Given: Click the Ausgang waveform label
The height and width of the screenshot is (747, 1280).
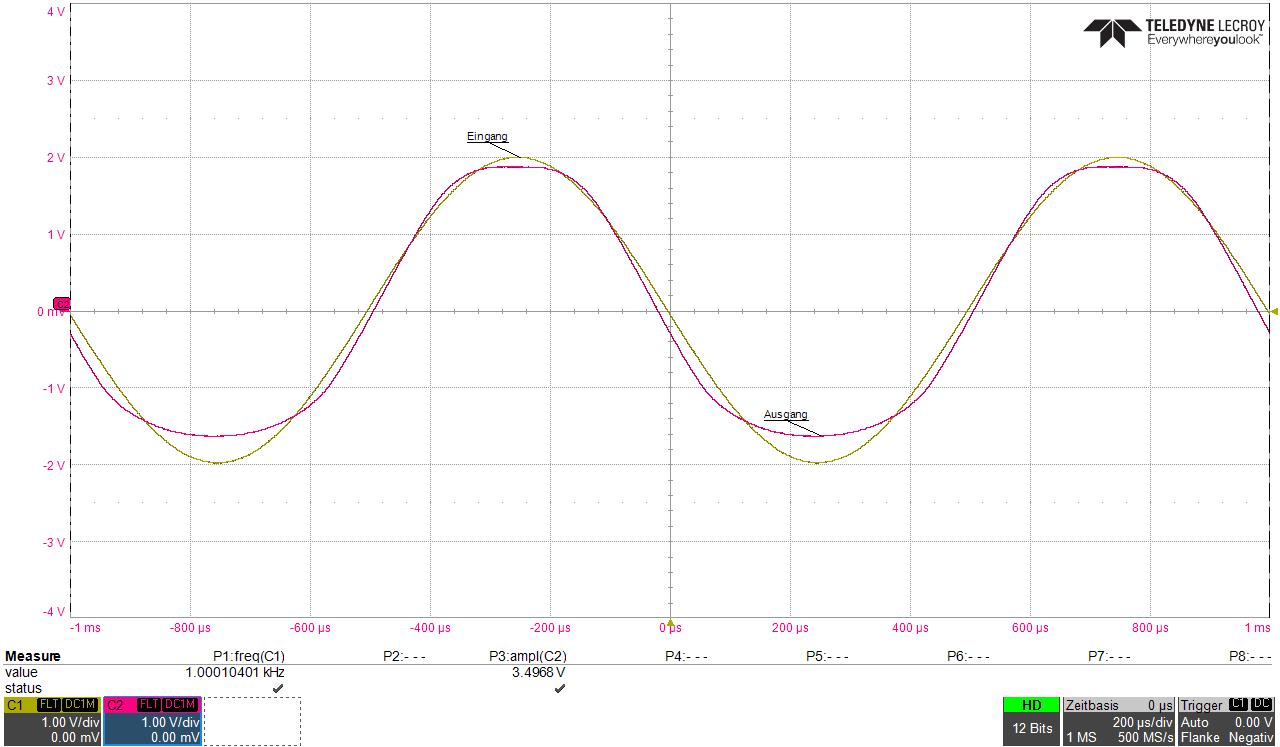Looking at the screenshot, I should 785,414.
